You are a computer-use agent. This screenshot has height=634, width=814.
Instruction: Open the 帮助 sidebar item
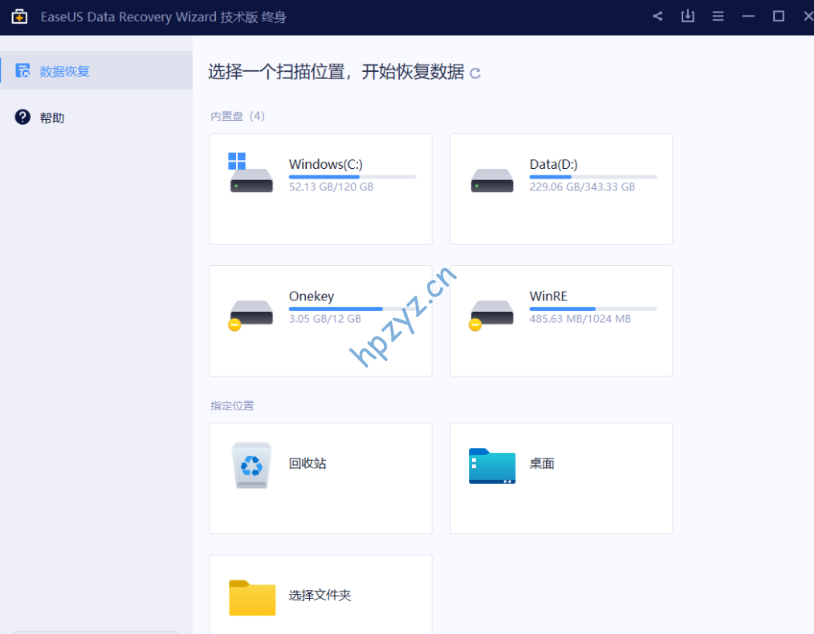click(52, 118)
